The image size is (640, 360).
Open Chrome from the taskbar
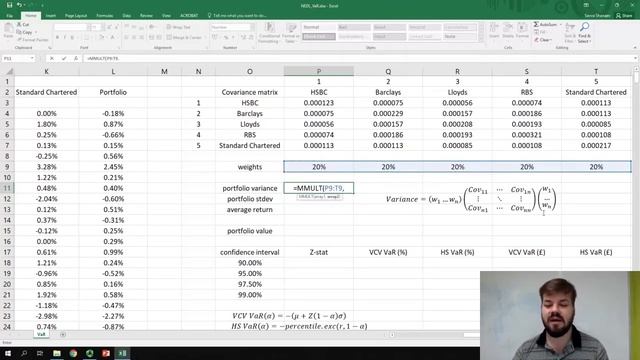tap(73, 353)
